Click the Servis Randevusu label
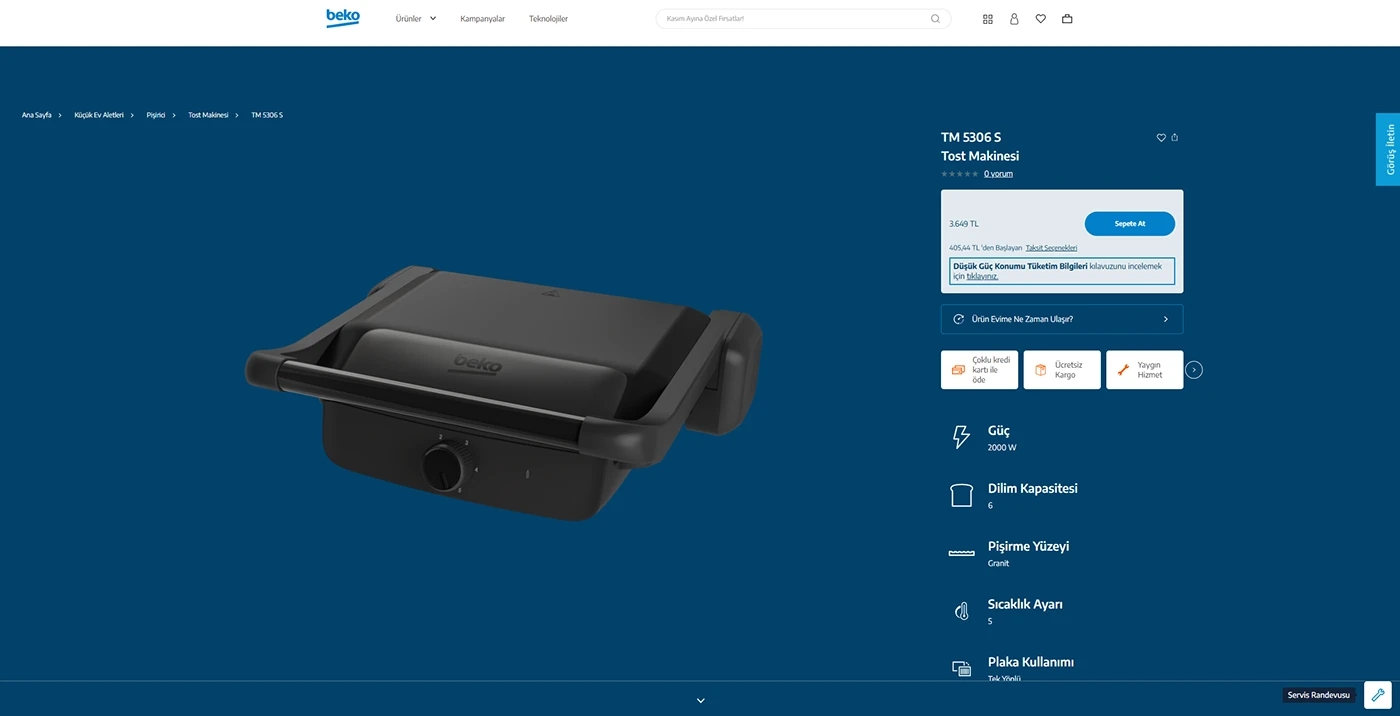Screen dimensions: 1400x716 pyautogui.click(x=1319, y=695)
